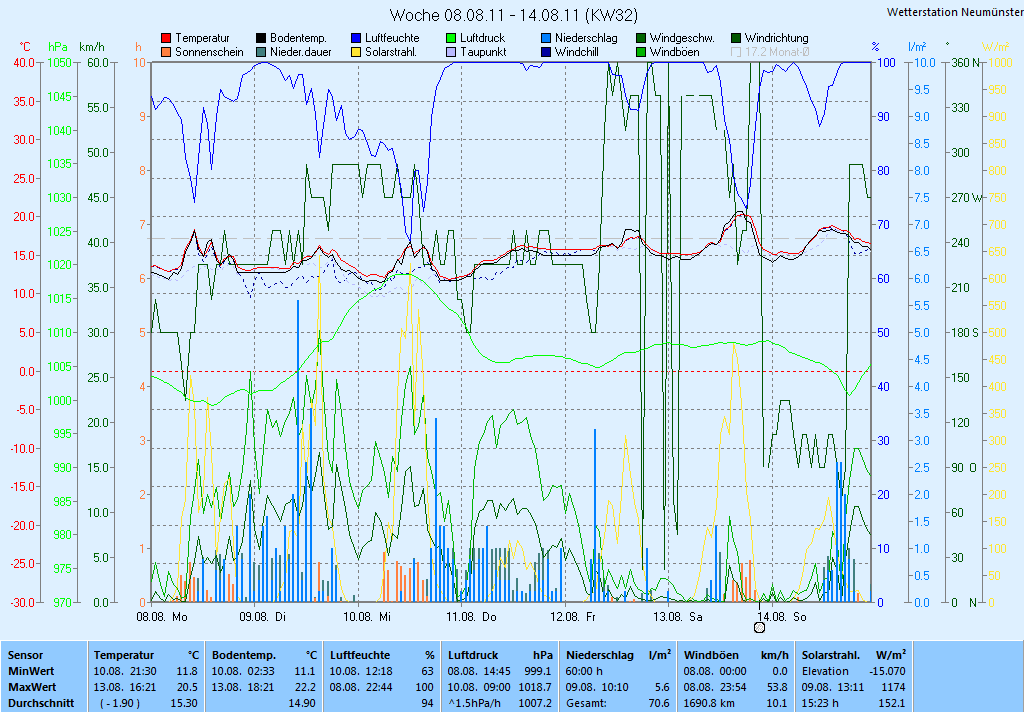The image size is (1024, 712).
Task: Click the red Temperatur legend swatch
Action: 166,38
